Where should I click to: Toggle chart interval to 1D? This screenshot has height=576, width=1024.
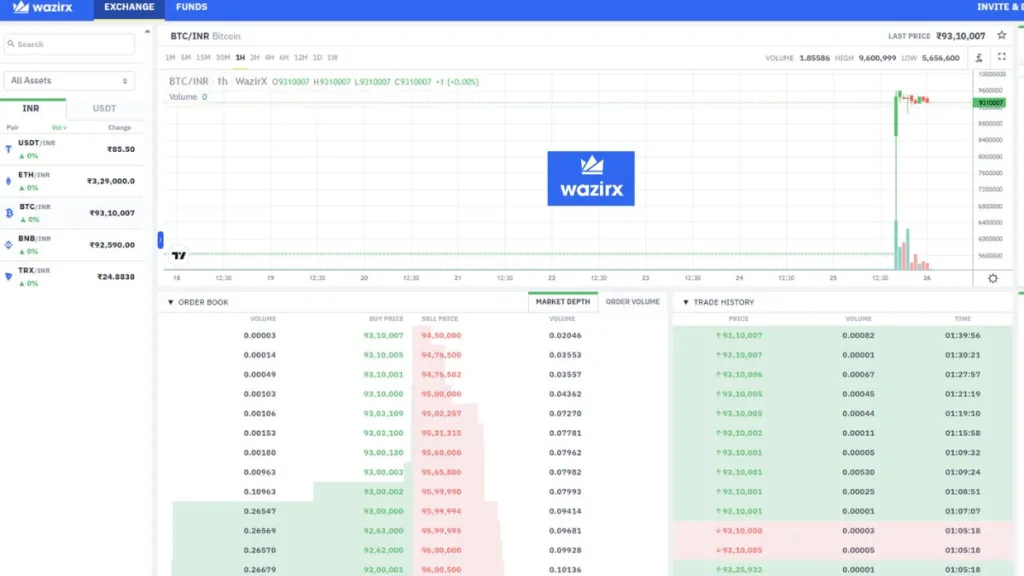tap(317, 57)
